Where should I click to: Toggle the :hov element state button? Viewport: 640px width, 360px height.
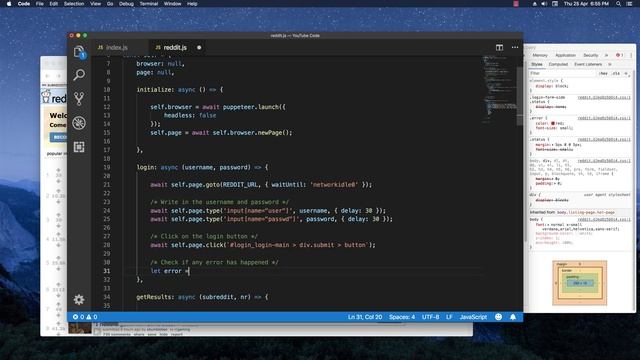click(603, 73)
